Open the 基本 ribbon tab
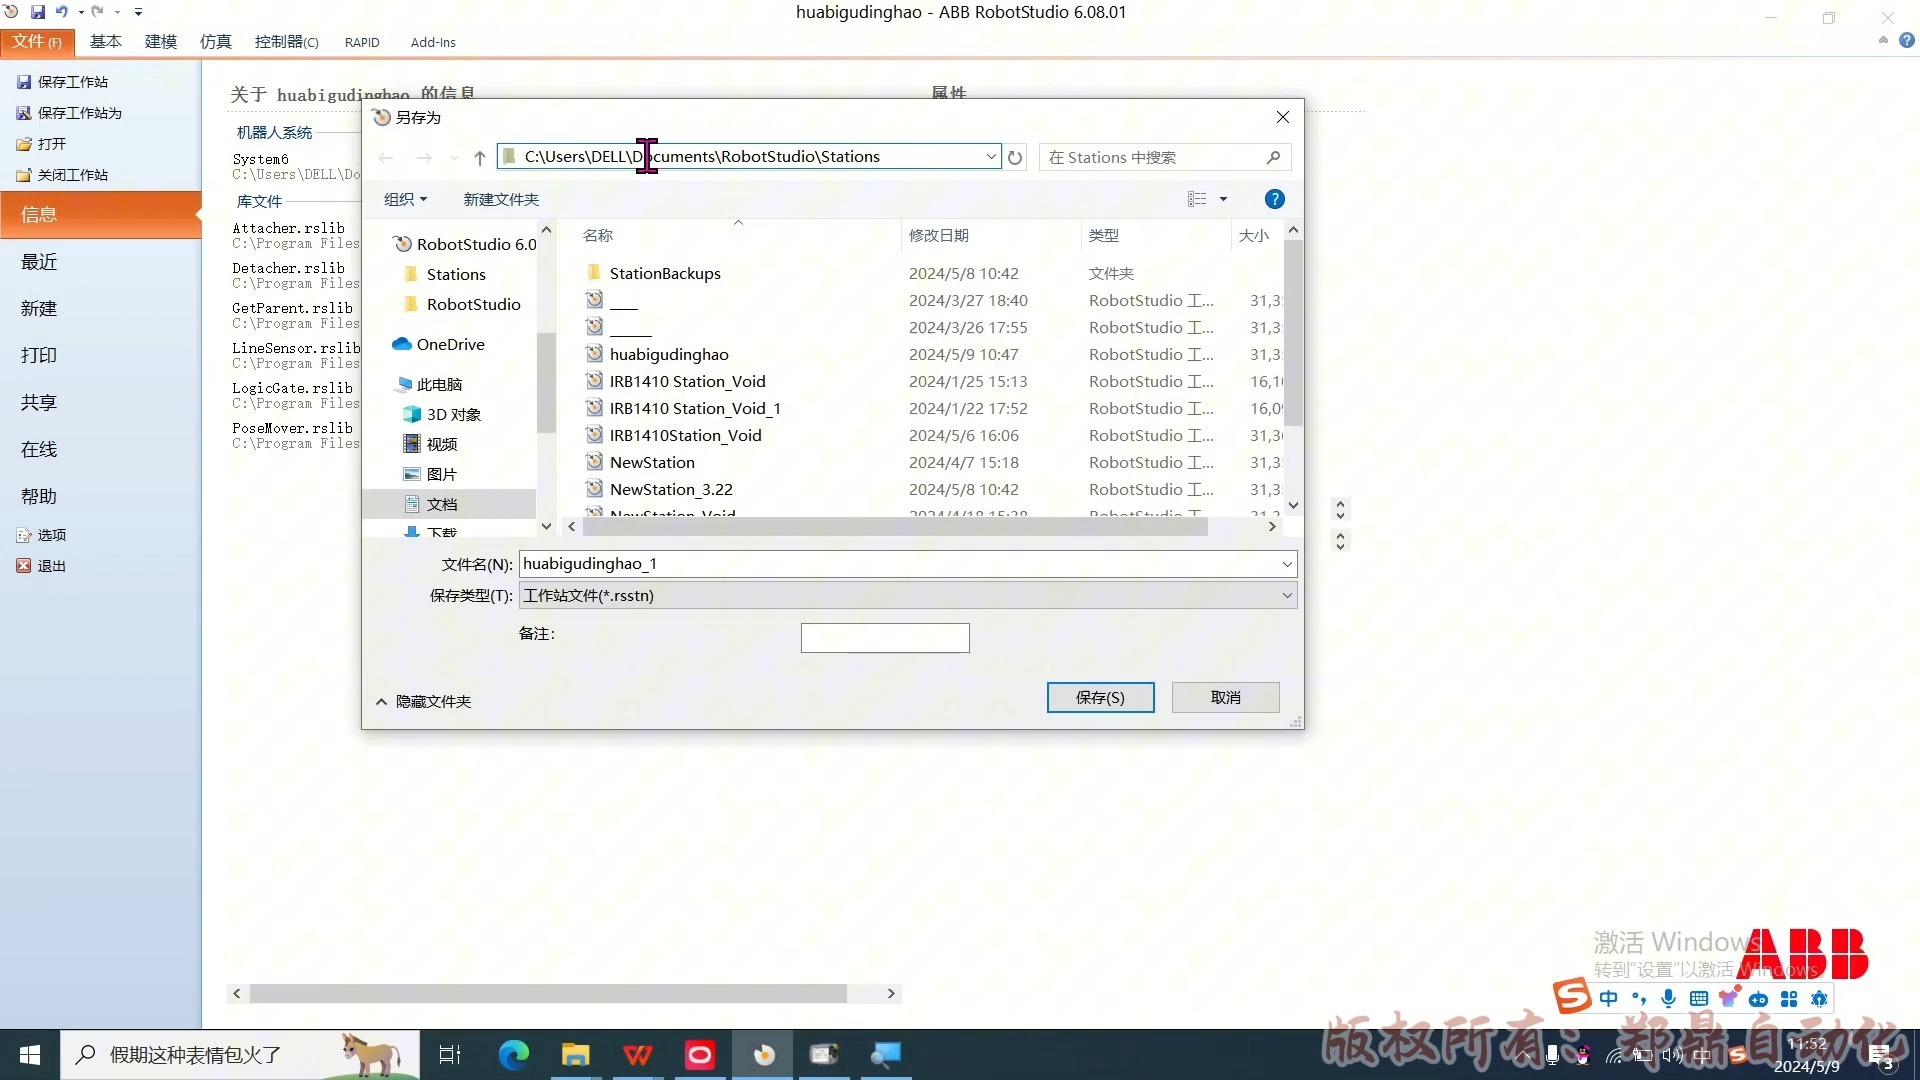1920x1080 pixels. click(106, 42)
